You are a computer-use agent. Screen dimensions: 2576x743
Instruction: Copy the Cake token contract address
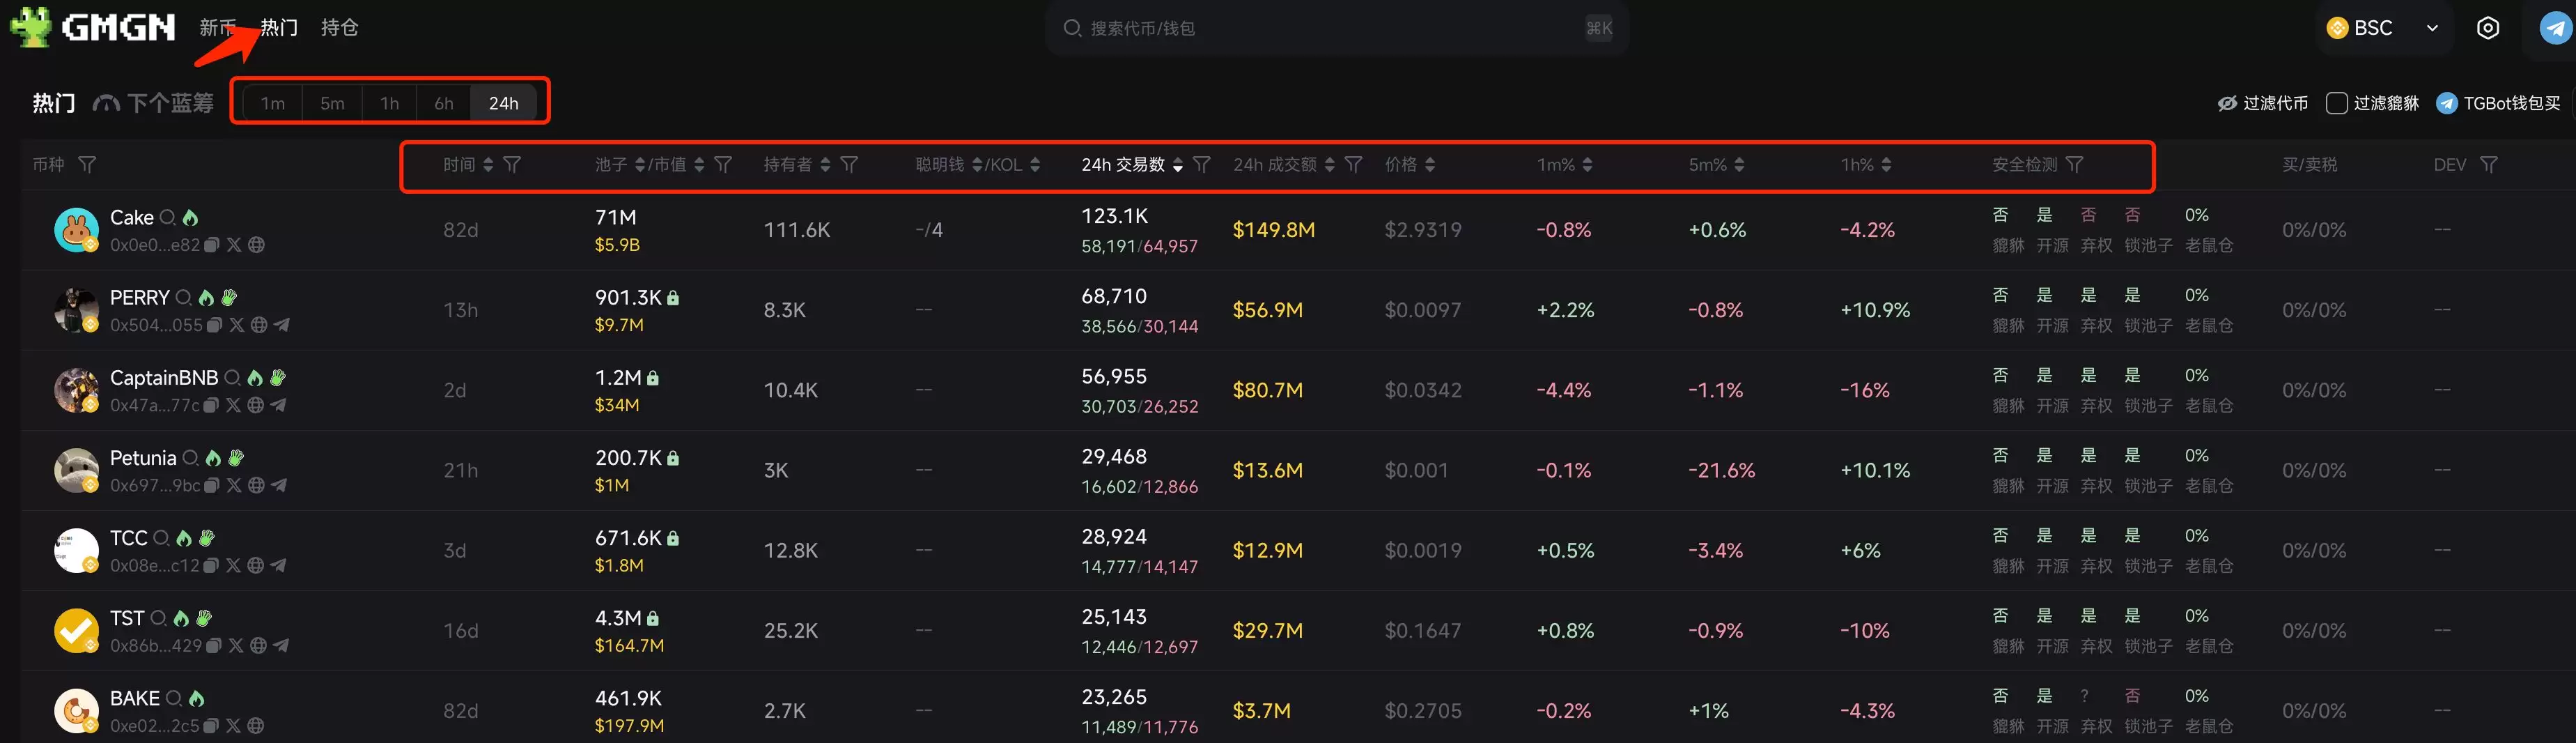click(x=211, y=244)
